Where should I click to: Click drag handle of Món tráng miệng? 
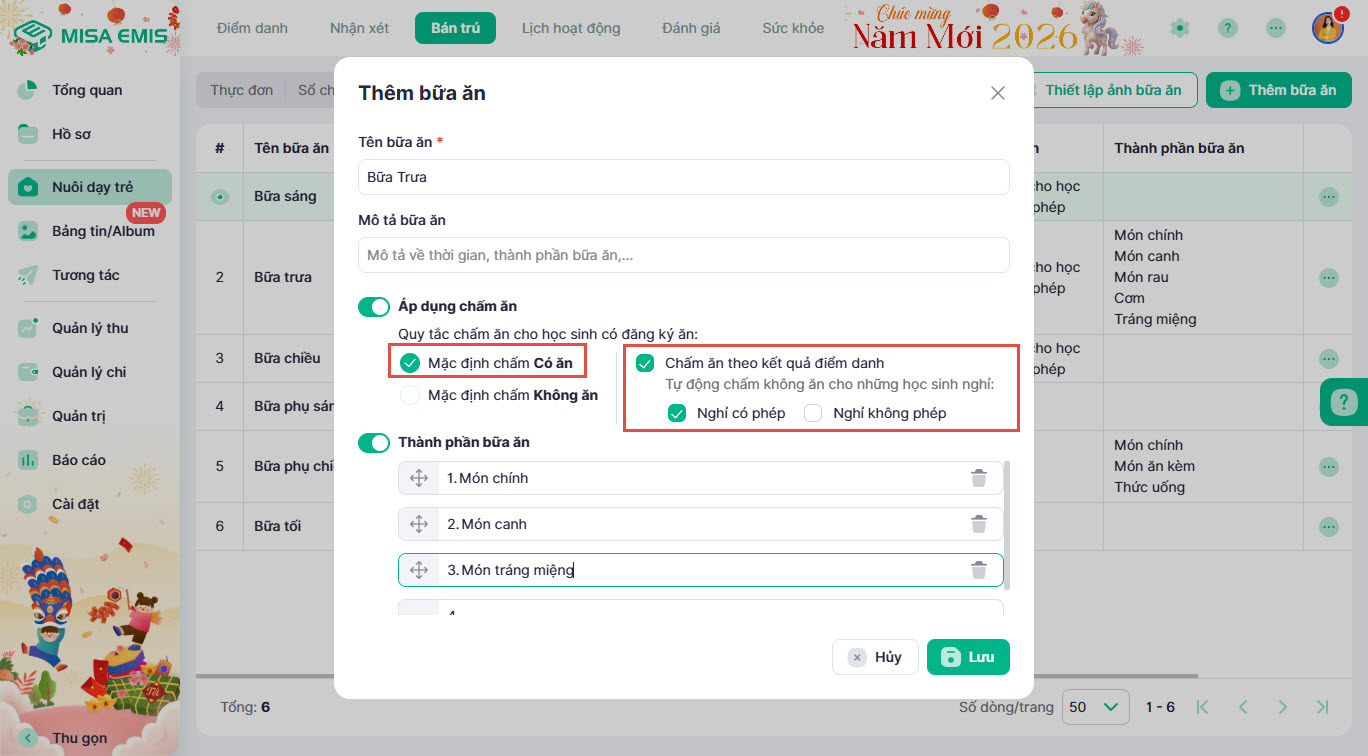[x=419, y=570]
